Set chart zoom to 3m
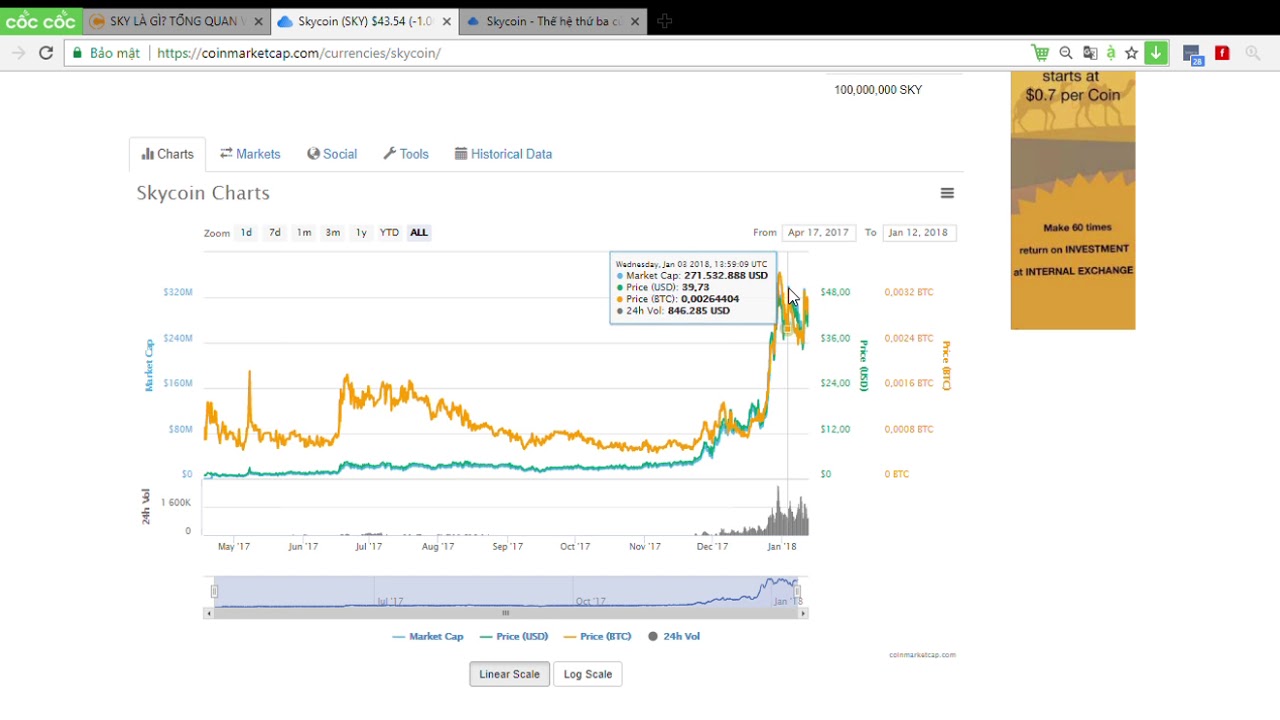1280x720 pixels. point(333,232)
